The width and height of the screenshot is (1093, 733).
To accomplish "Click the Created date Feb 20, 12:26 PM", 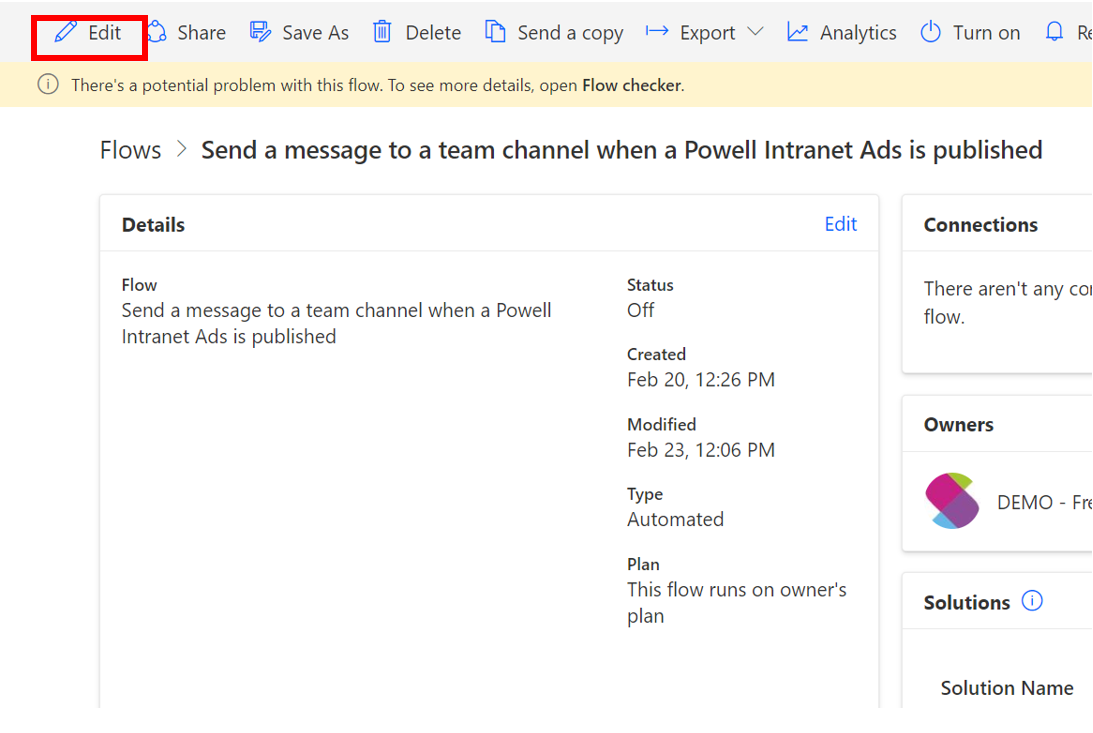I will click(701, 379).
